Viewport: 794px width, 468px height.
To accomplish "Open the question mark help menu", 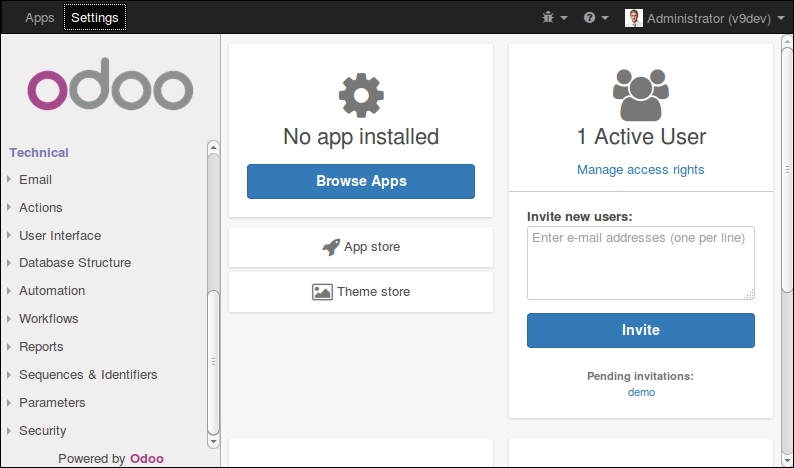I will coord(596,18).
